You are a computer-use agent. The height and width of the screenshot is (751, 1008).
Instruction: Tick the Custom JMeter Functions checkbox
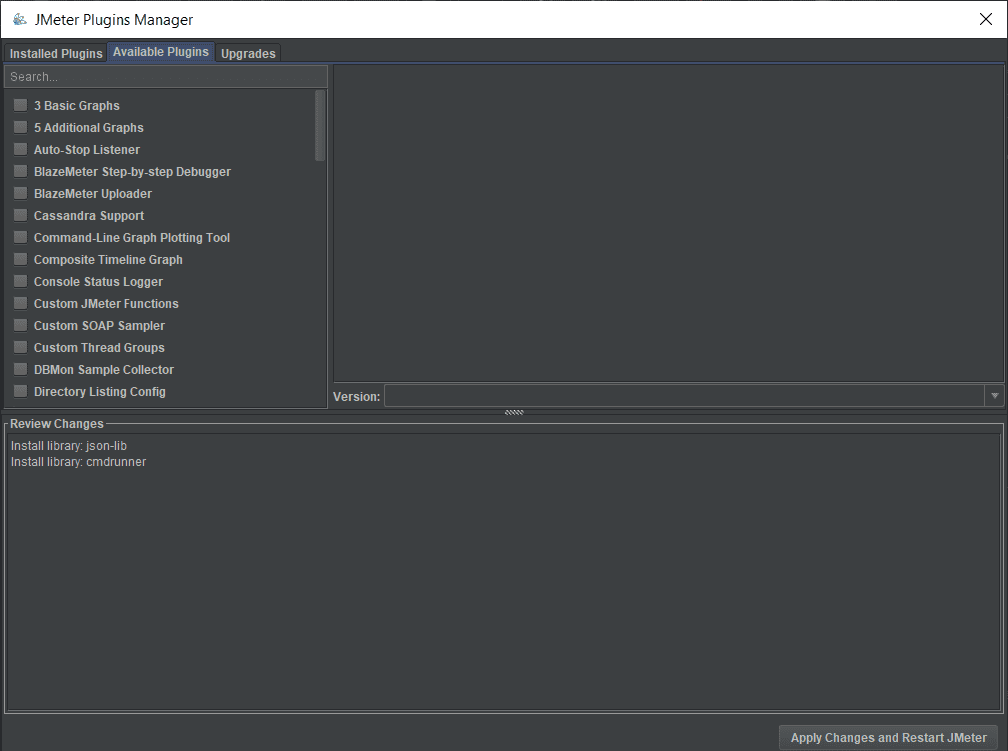[x=21, y=303]
